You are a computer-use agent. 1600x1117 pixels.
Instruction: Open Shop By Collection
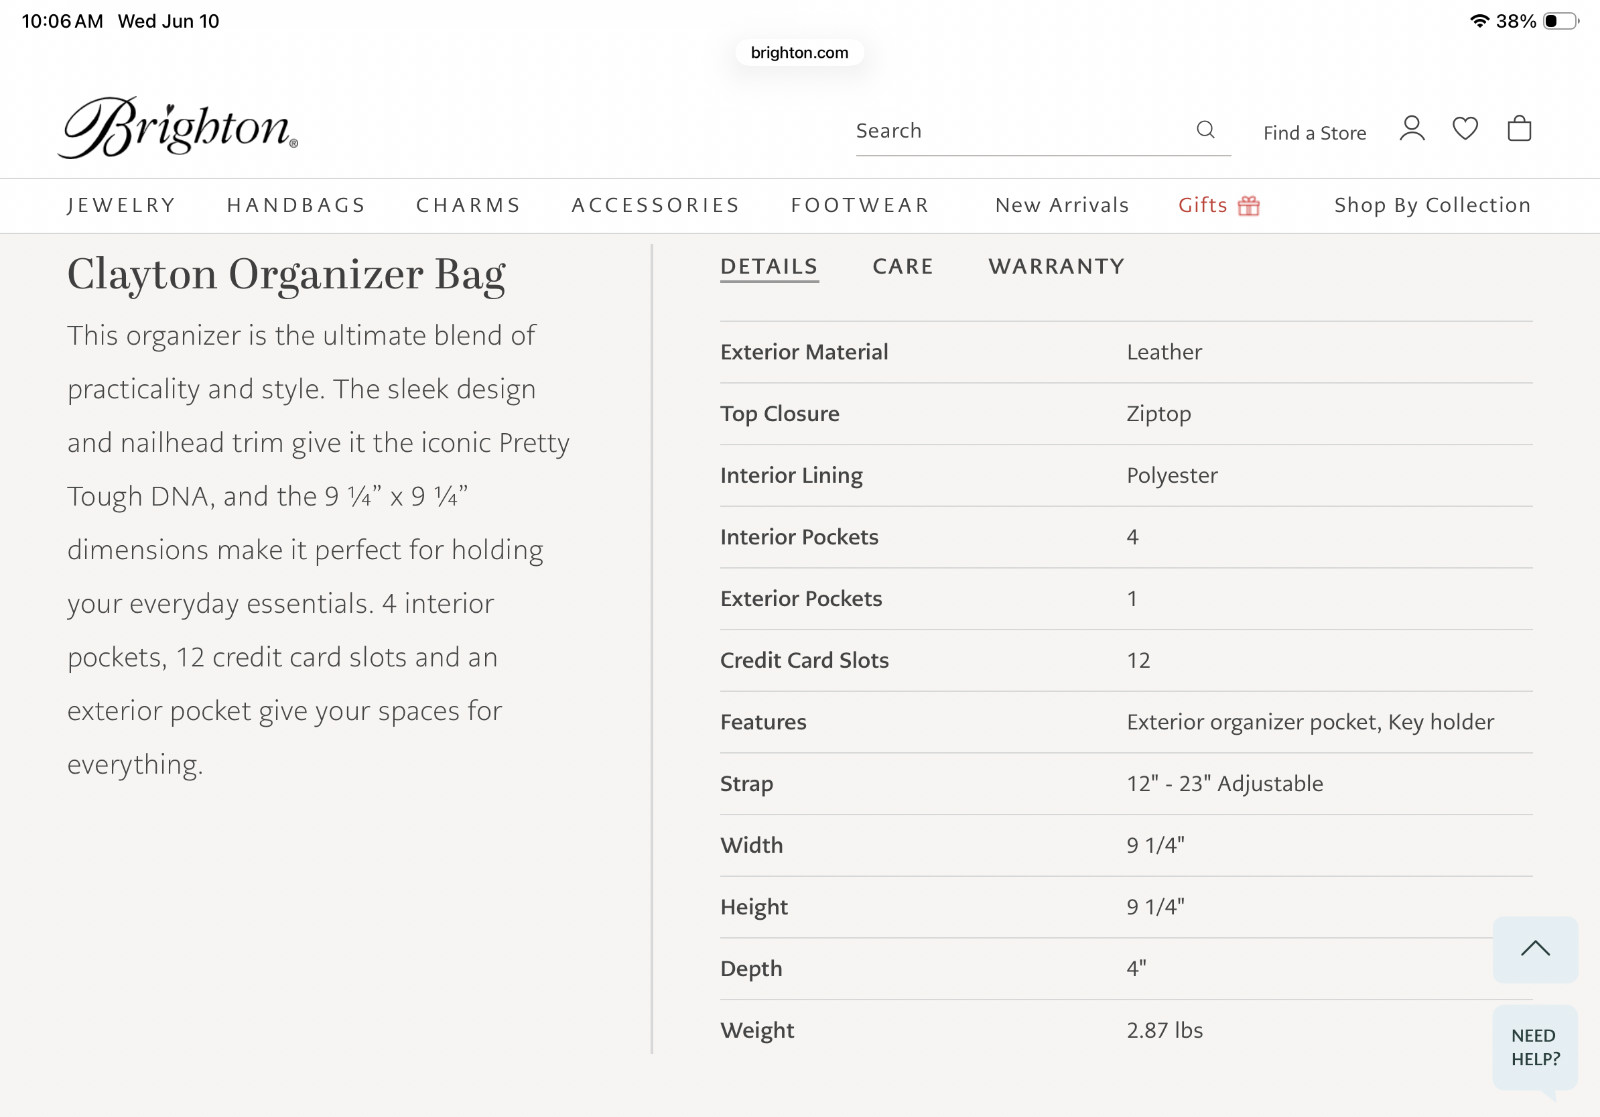1432,205
